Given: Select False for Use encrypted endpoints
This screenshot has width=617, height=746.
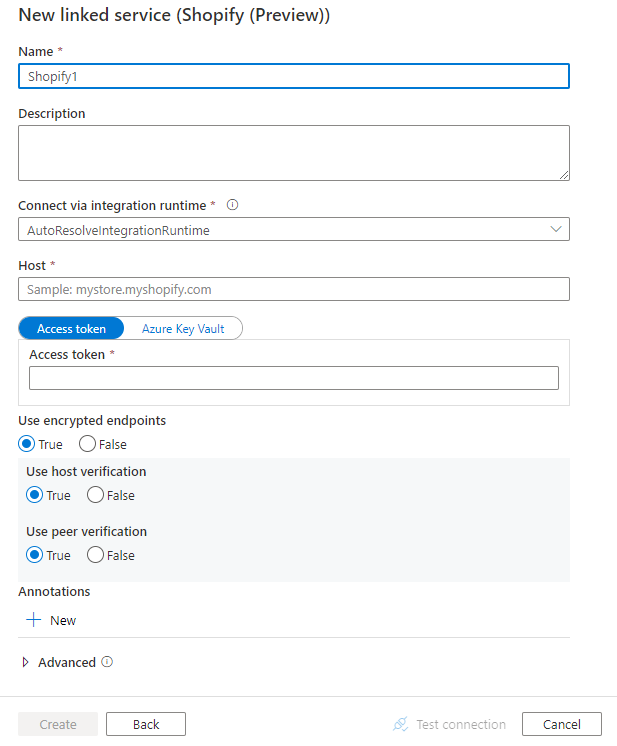Looking at the screenshot, I should (87, 444).
